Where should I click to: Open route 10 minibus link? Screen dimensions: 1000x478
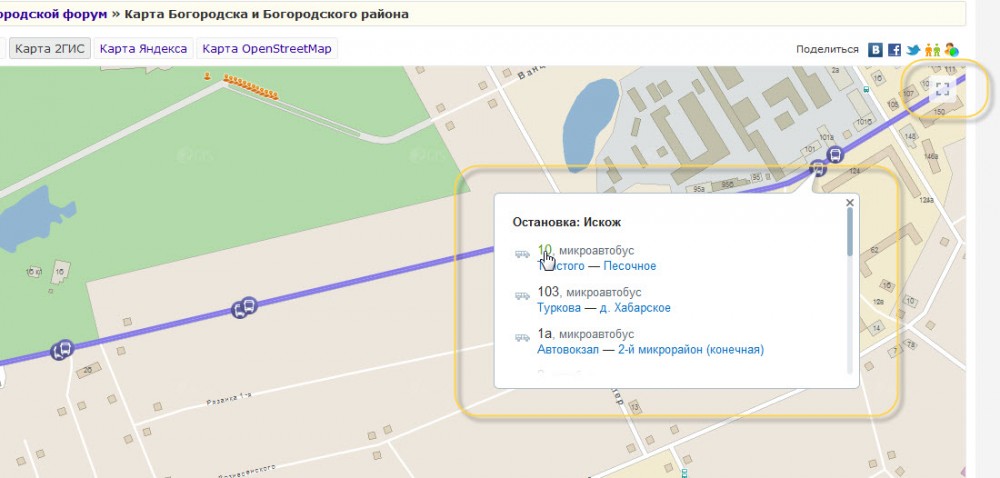544,250
